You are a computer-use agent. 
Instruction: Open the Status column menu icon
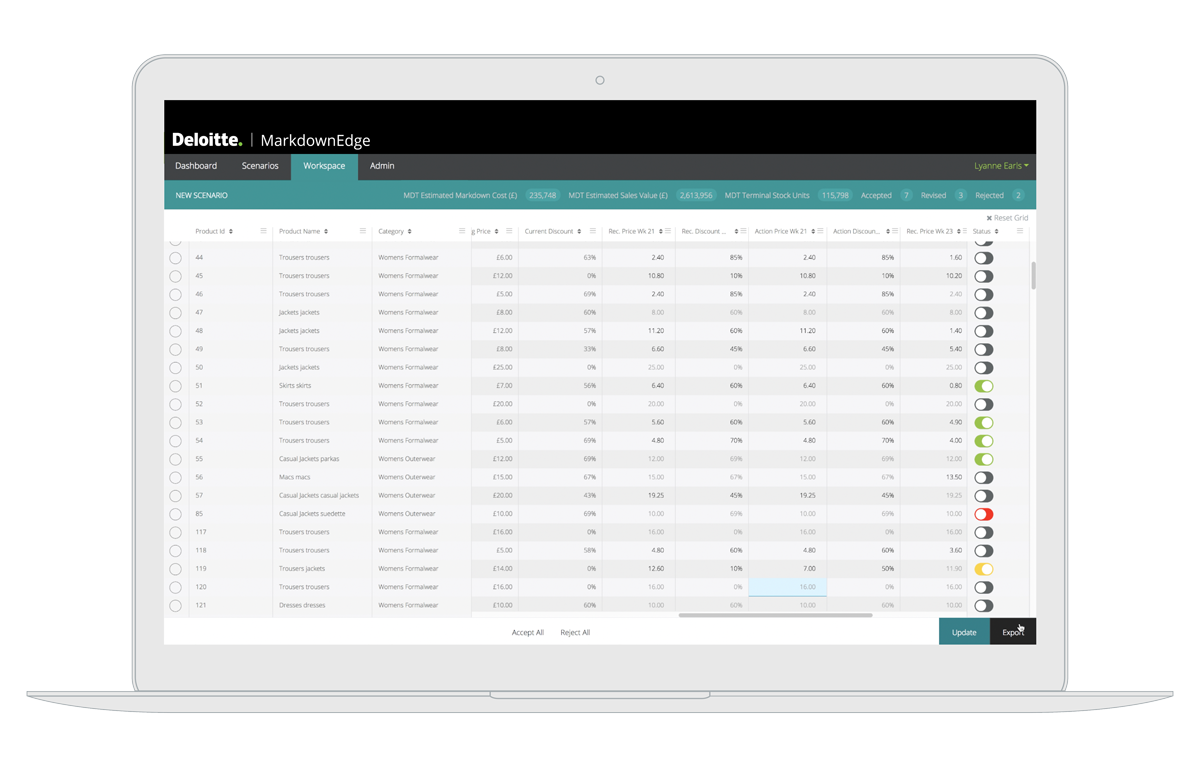(x=1020, y=231)
